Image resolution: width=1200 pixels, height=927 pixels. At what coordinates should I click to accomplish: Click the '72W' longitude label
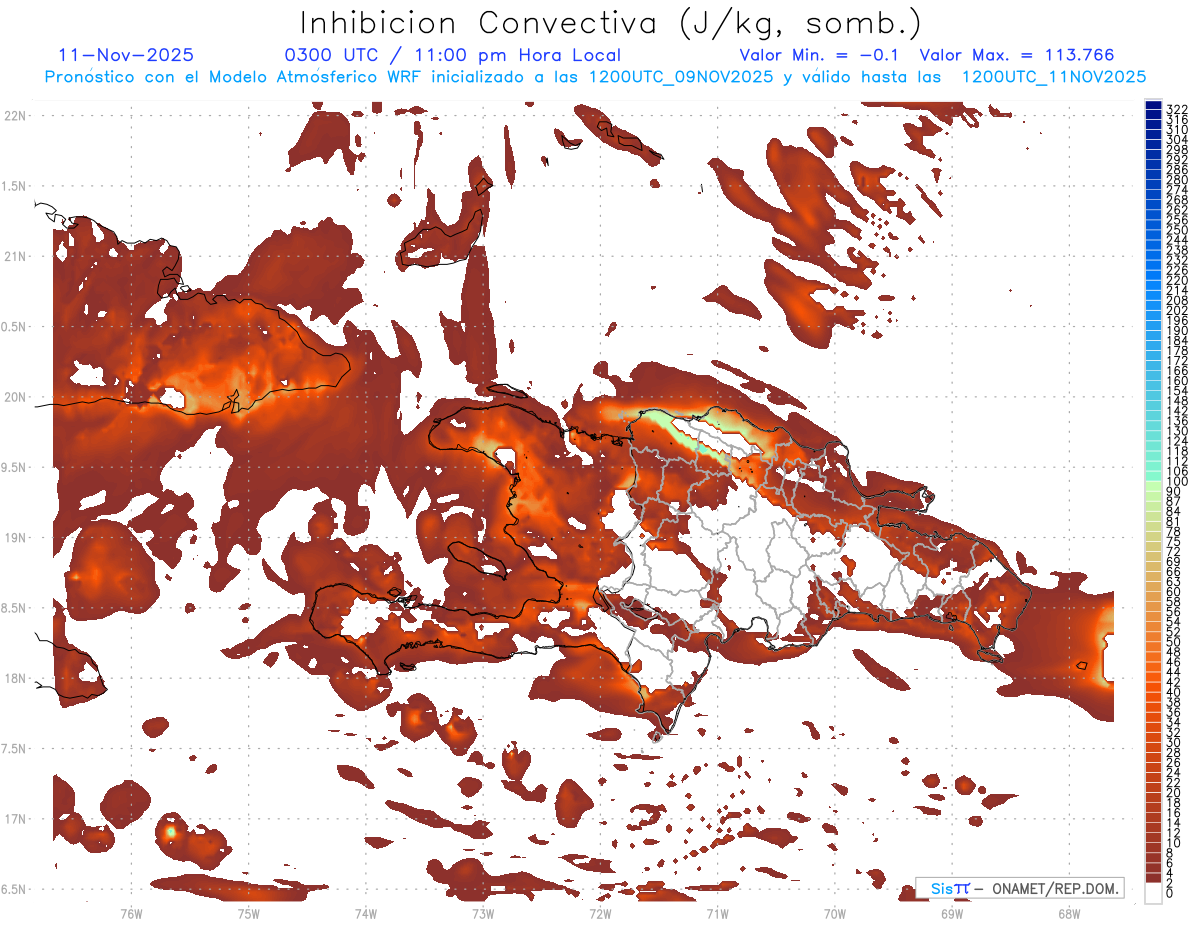click(x=600, y=913)
